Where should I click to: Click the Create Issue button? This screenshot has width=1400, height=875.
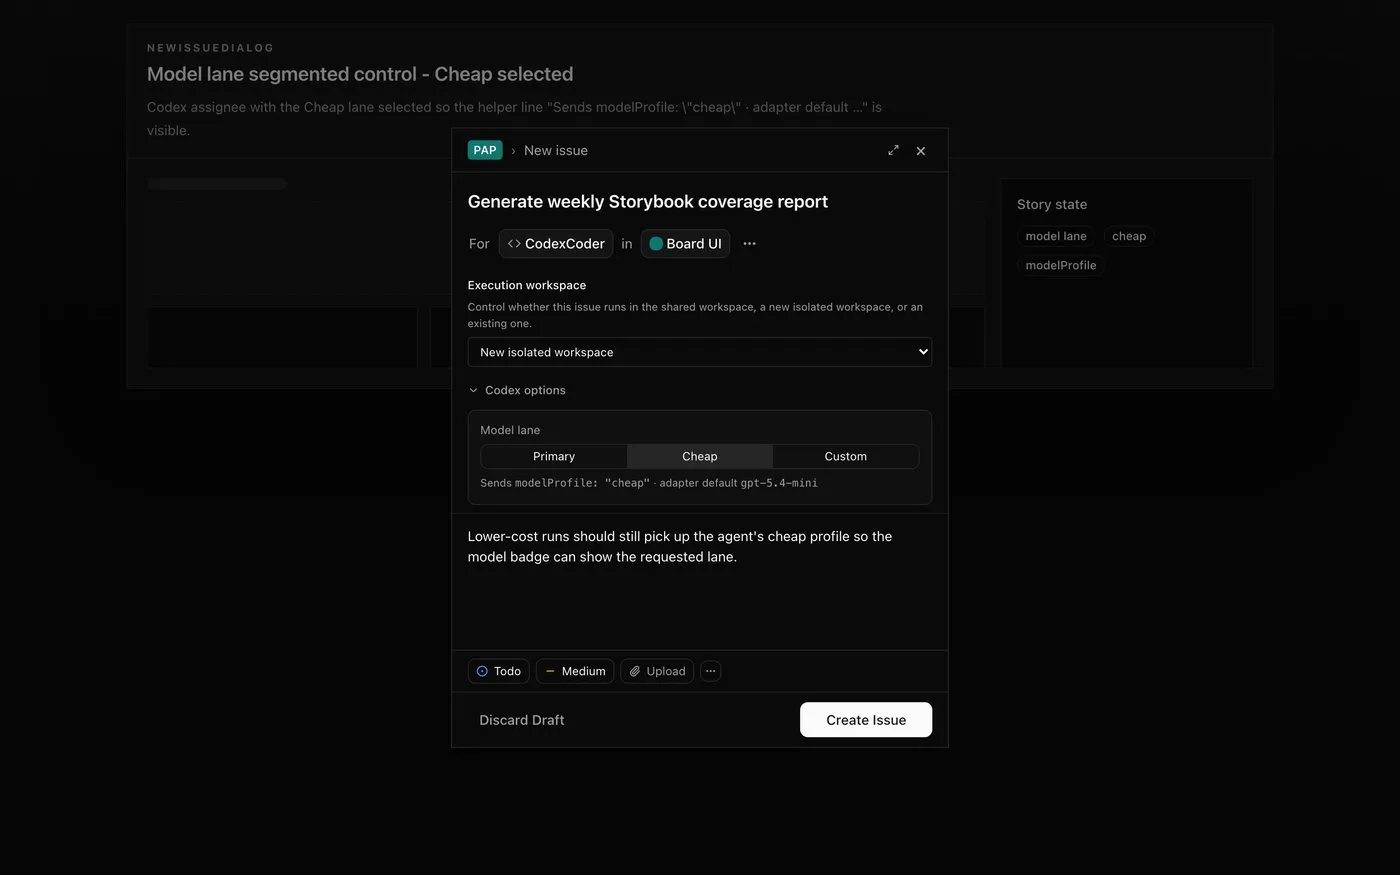tap(866, 720)
